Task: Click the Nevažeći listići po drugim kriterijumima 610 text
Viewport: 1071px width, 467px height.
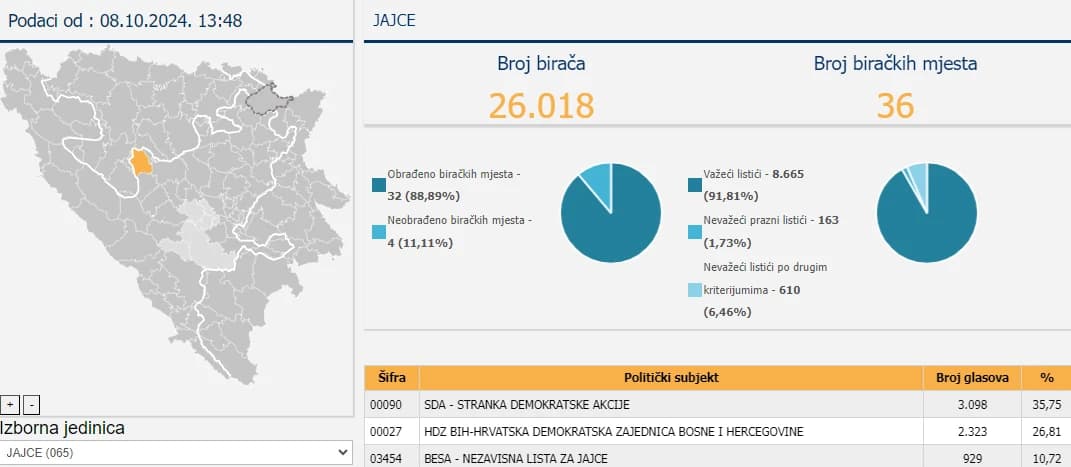Action: pos(765,289)
